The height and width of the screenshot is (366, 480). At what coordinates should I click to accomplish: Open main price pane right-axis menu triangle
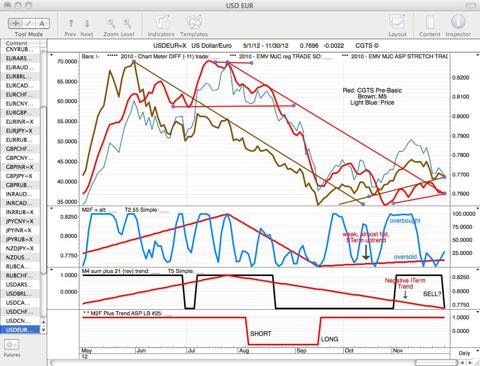coord(477,55)
